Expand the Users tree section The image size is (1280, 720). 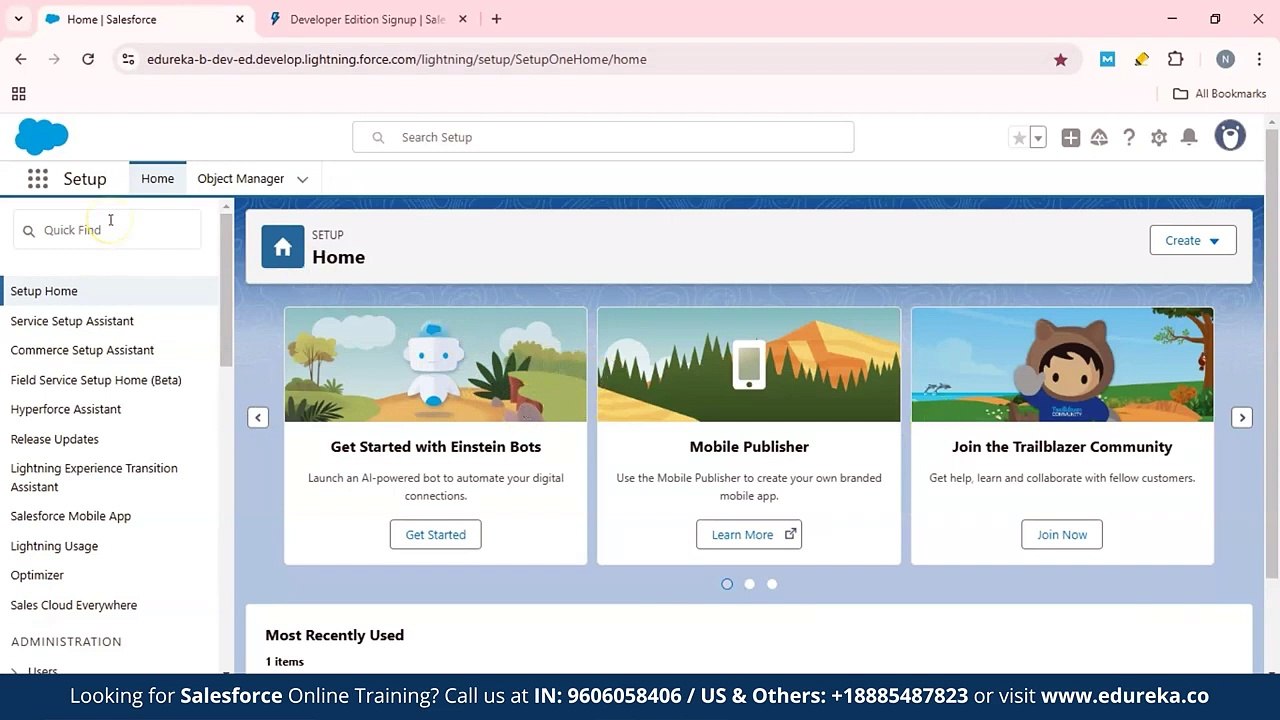click(15, 671)
